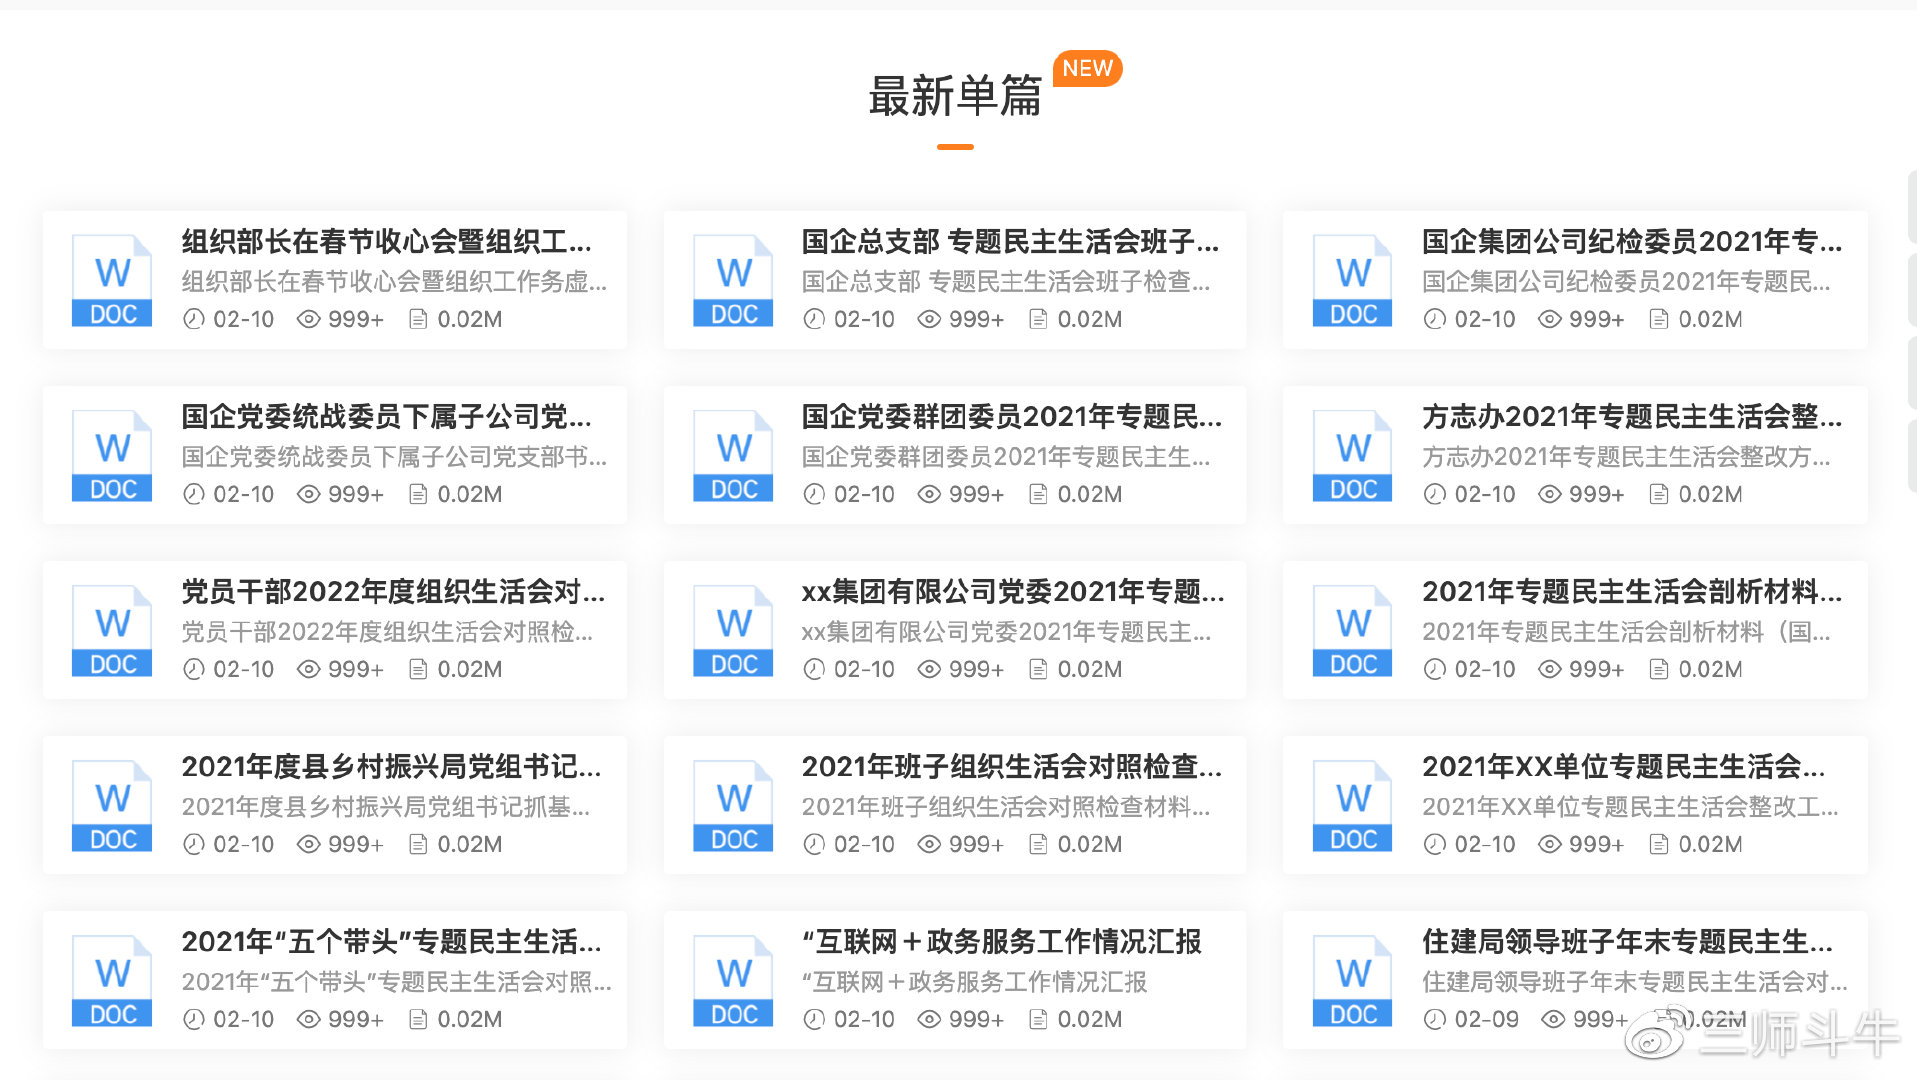The width and height of the screenshot is (1917, 1080).
Task: Click DOC icon next to 国企集团公司纪检委员2021年
Action: (1353, 281)
